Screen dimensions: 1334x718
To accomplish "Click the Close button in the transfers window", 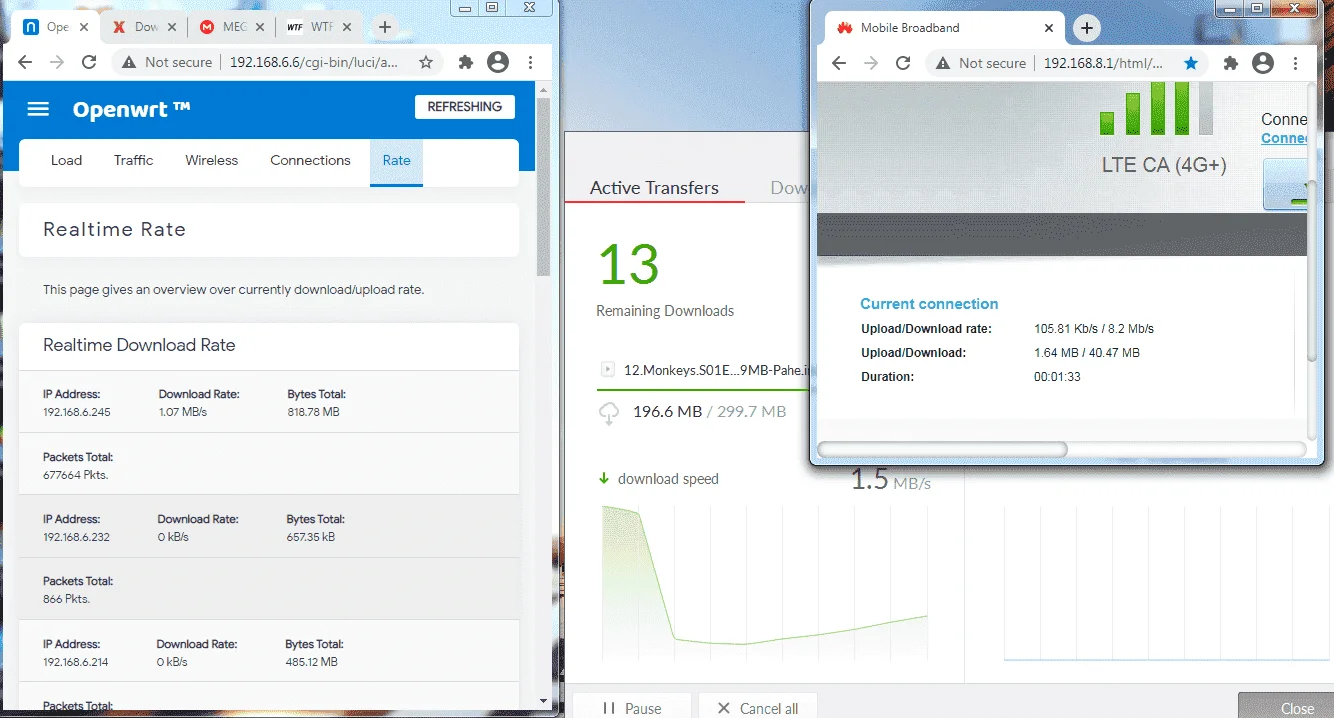I will click(x=1286, y=706).
